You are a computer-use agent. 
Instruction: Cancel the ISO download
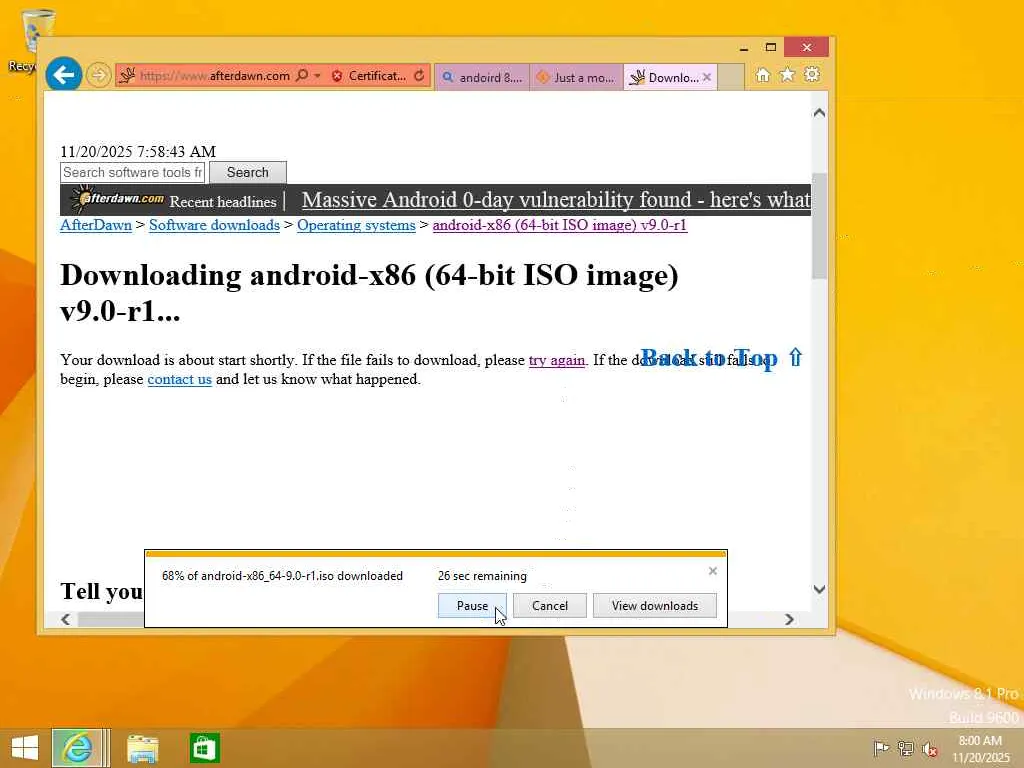click(x=550, y=606)
